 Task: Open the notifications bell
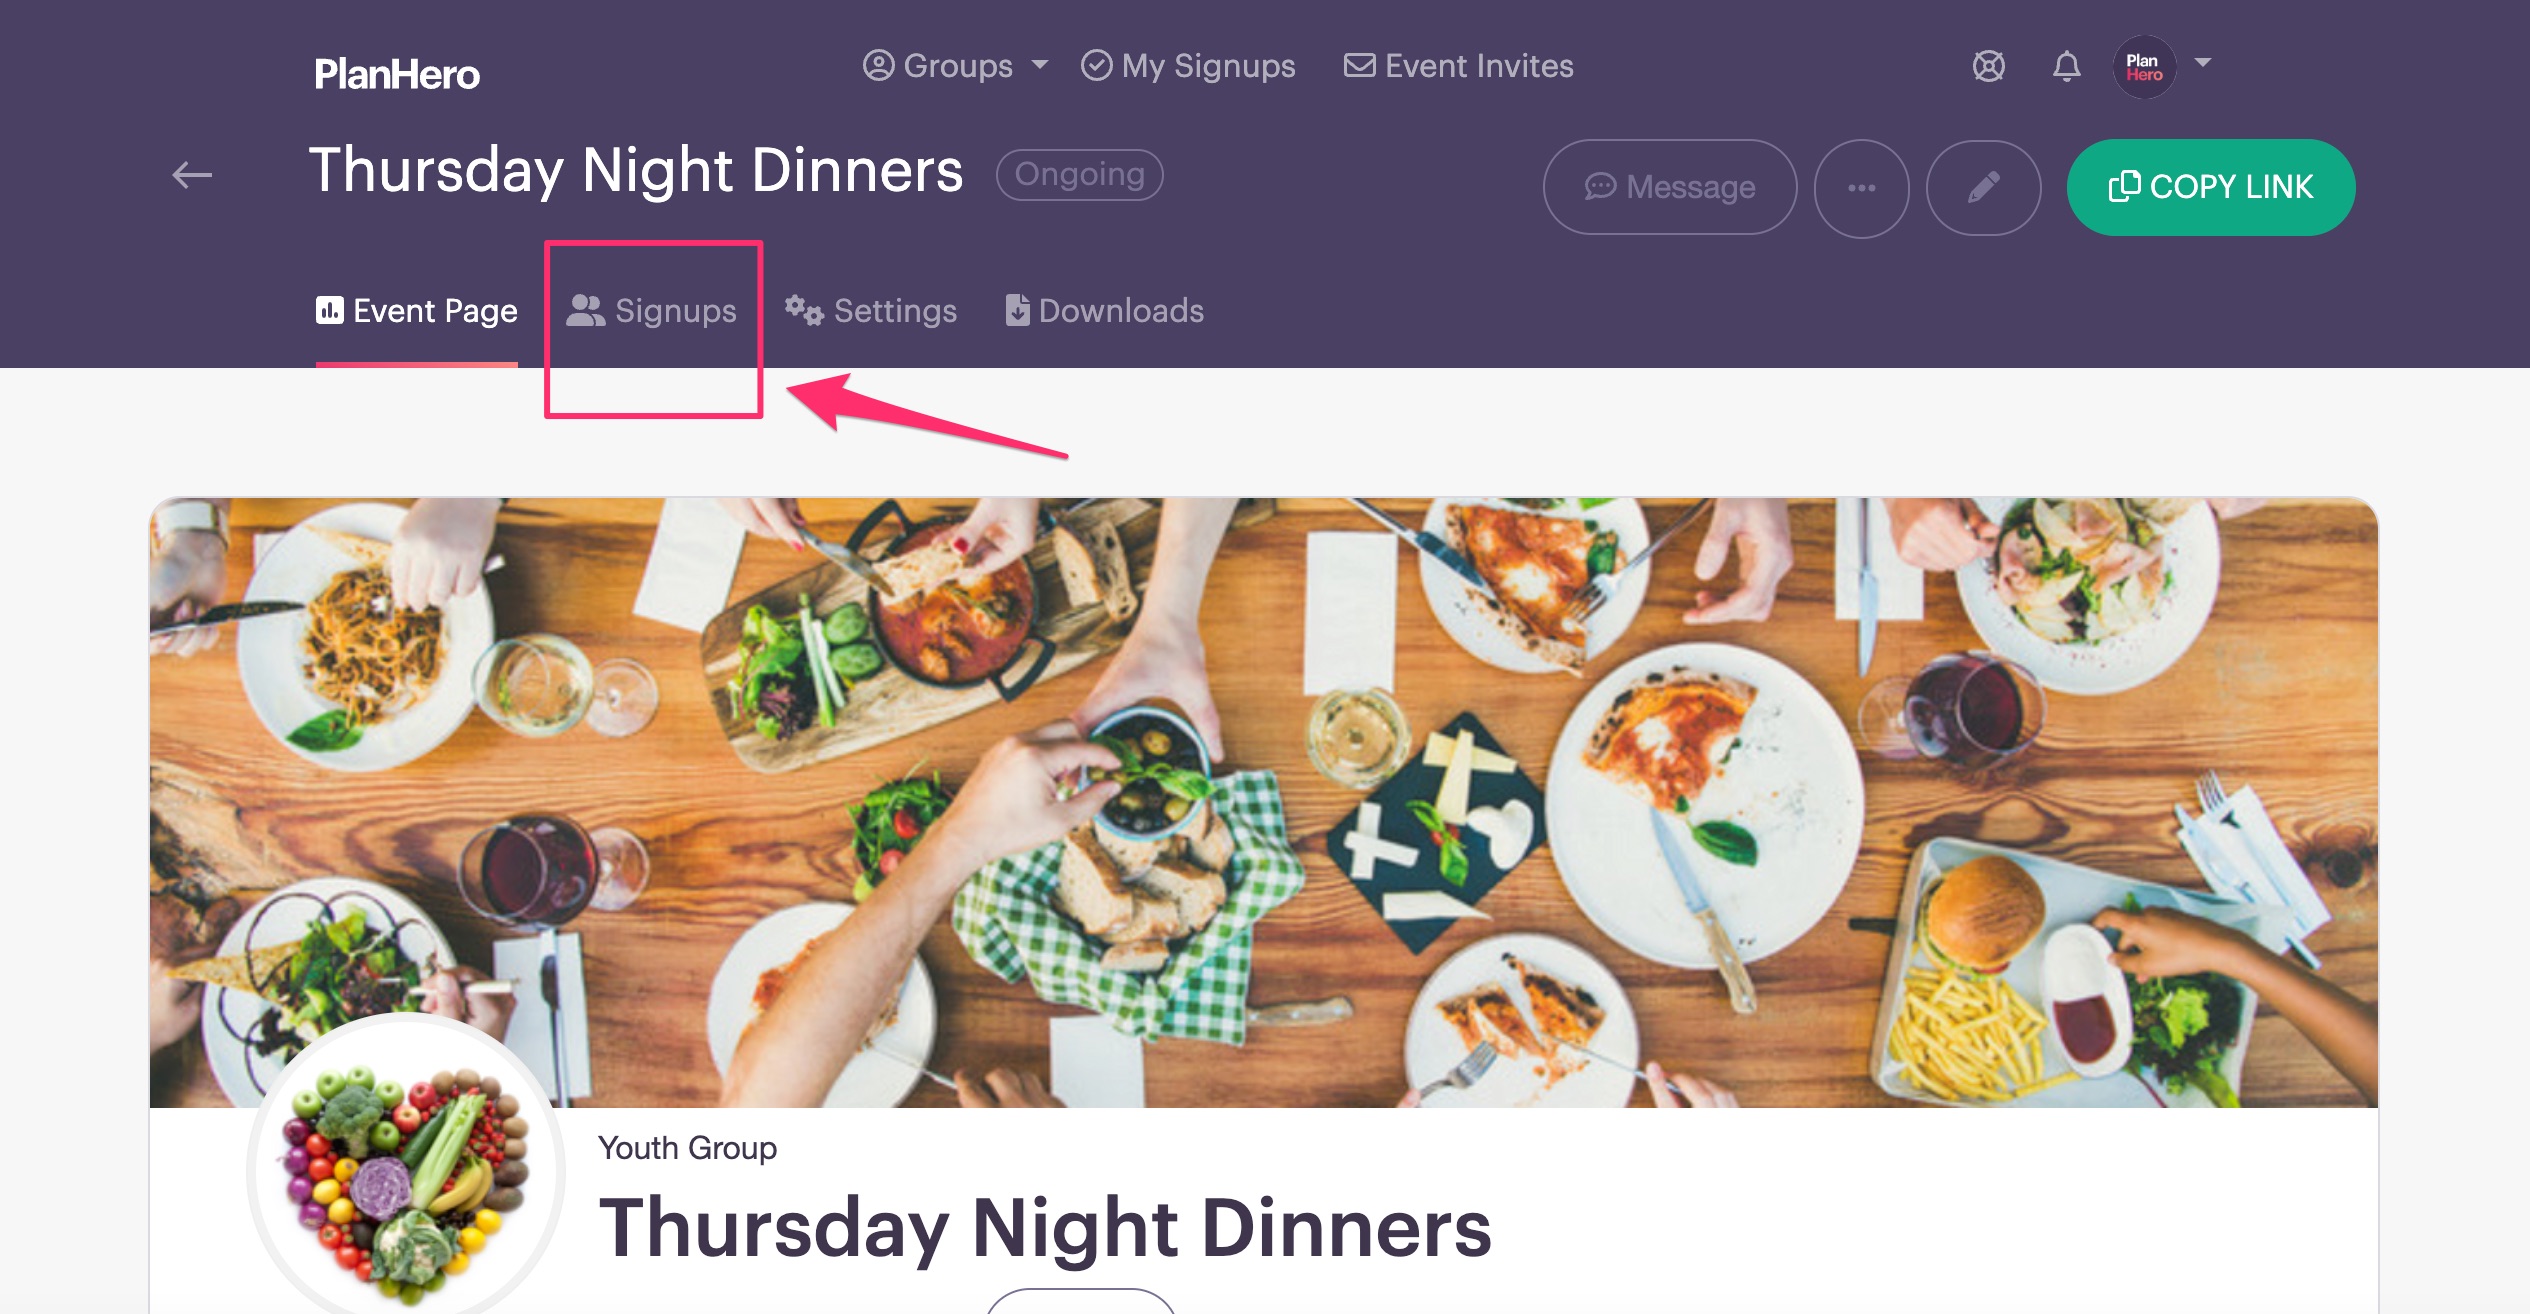tap(2066, 66)
